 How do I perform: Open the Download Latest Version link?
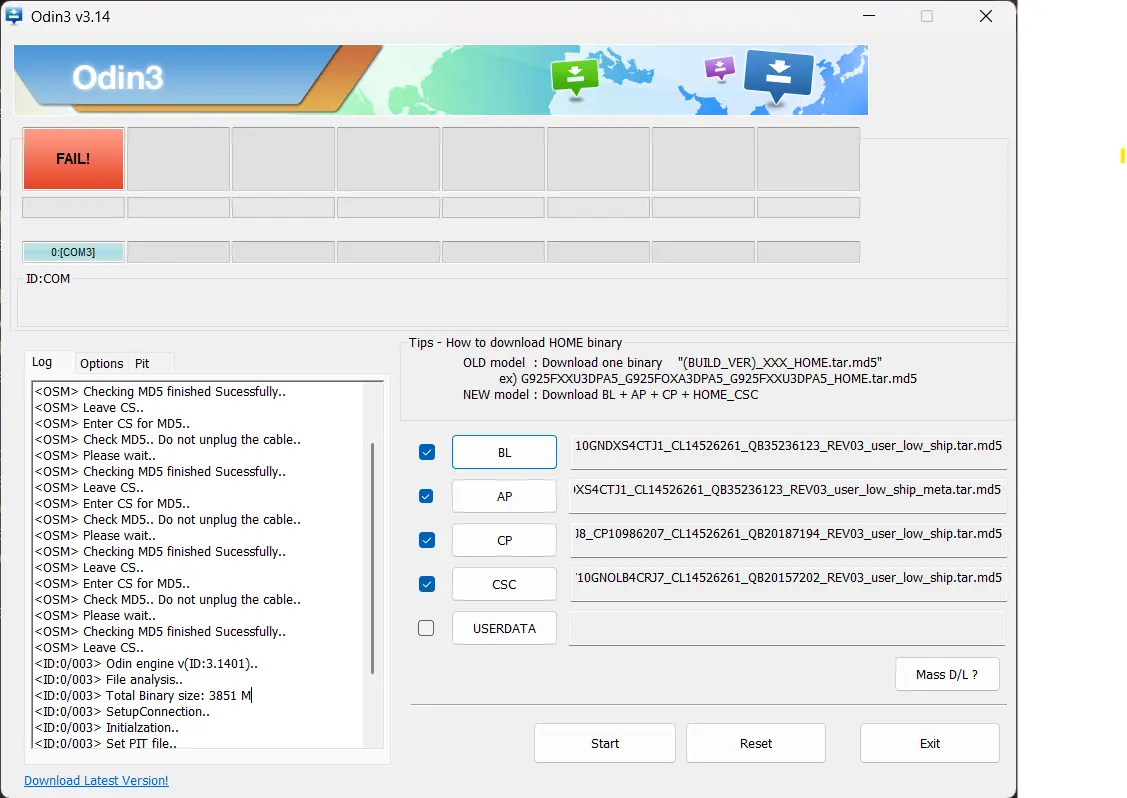pos(96,780)
